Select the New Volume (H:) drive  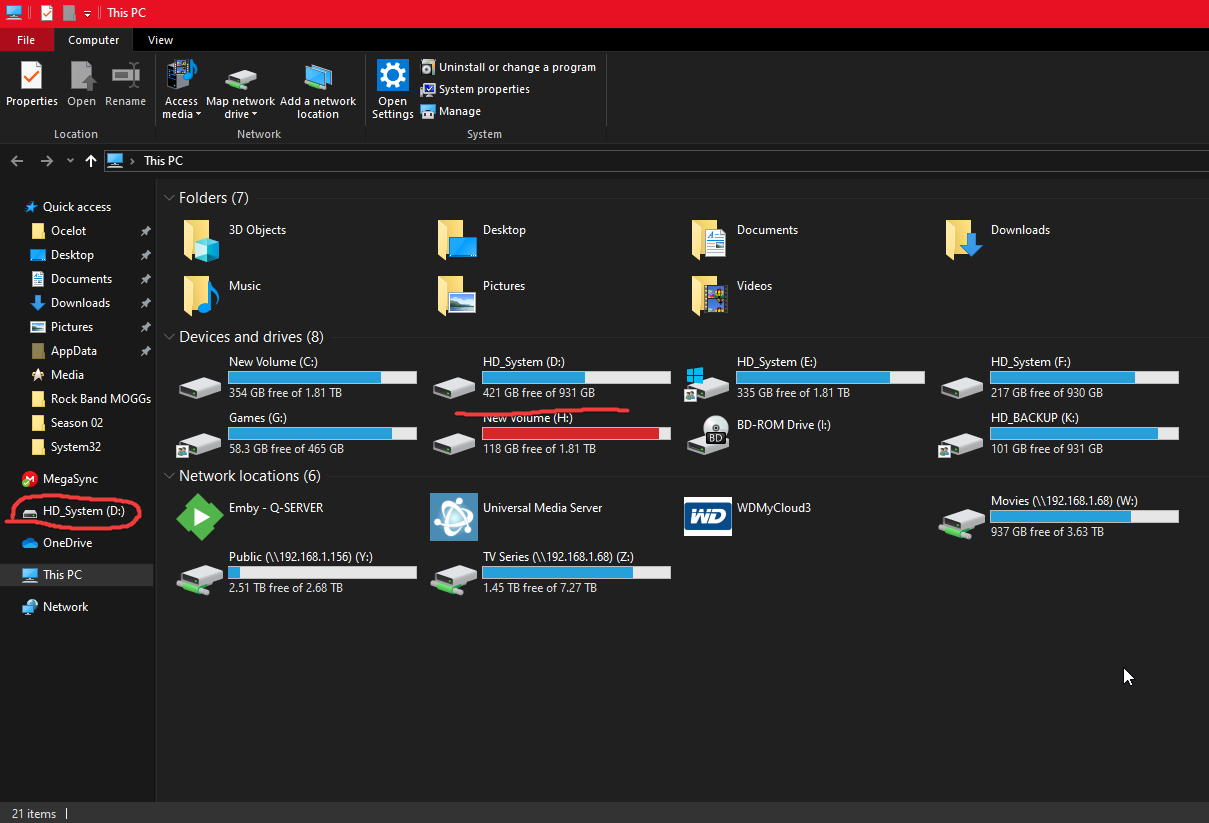click(x=552, y=434)
